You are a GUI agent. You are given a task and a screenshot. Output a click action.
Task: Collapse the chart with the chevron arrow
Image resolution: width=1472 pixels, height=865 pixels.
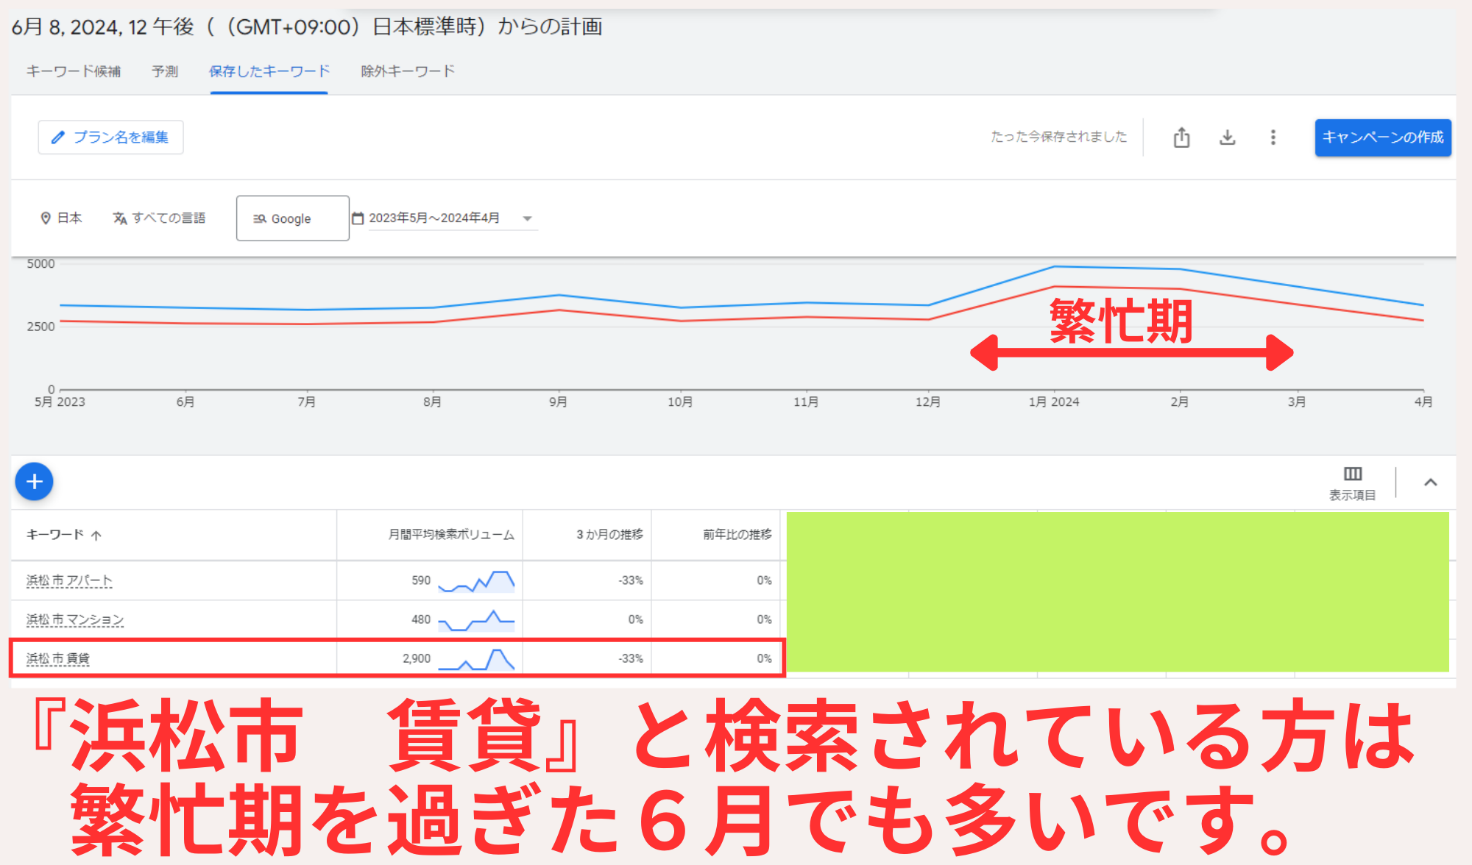[1431, 482]
